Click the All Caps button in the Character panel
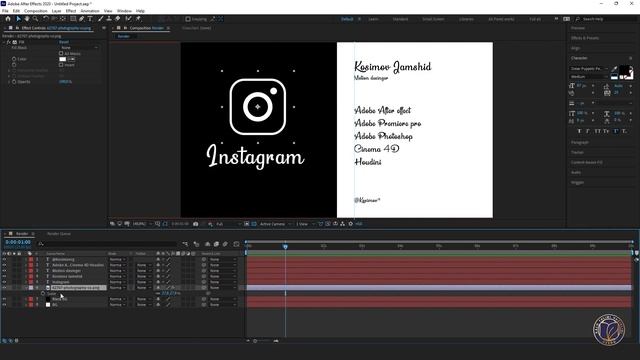Screen dimensions: 640x360 598,131
